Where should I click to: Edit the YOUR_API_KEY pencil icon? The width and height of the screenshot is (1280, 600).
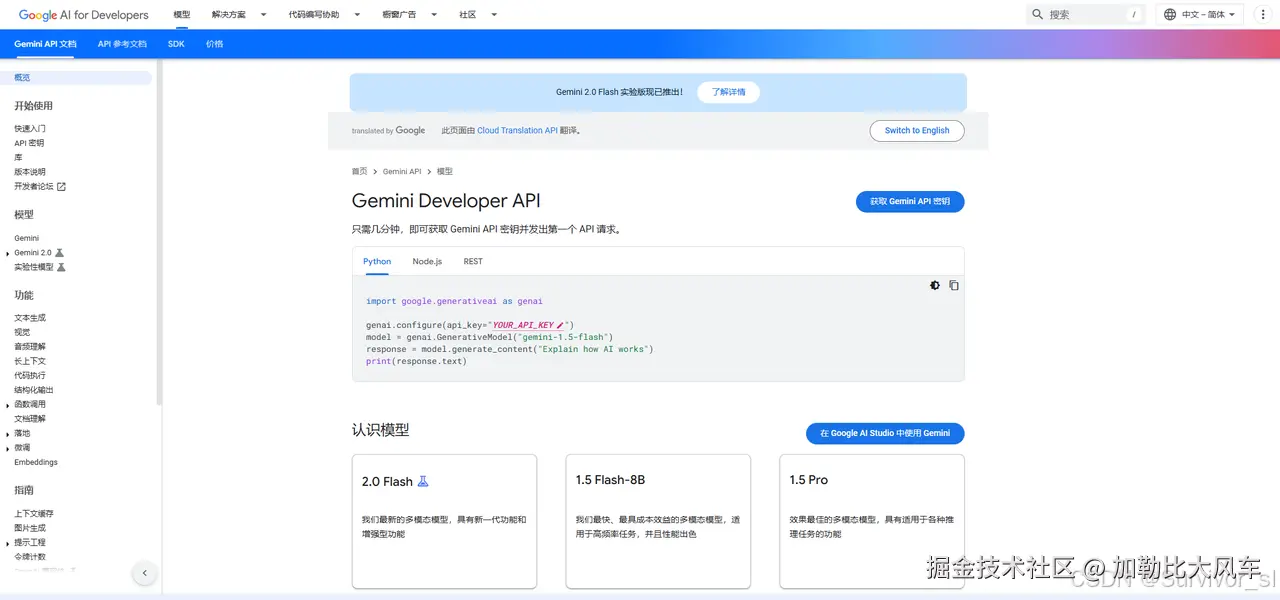(560, 325)
